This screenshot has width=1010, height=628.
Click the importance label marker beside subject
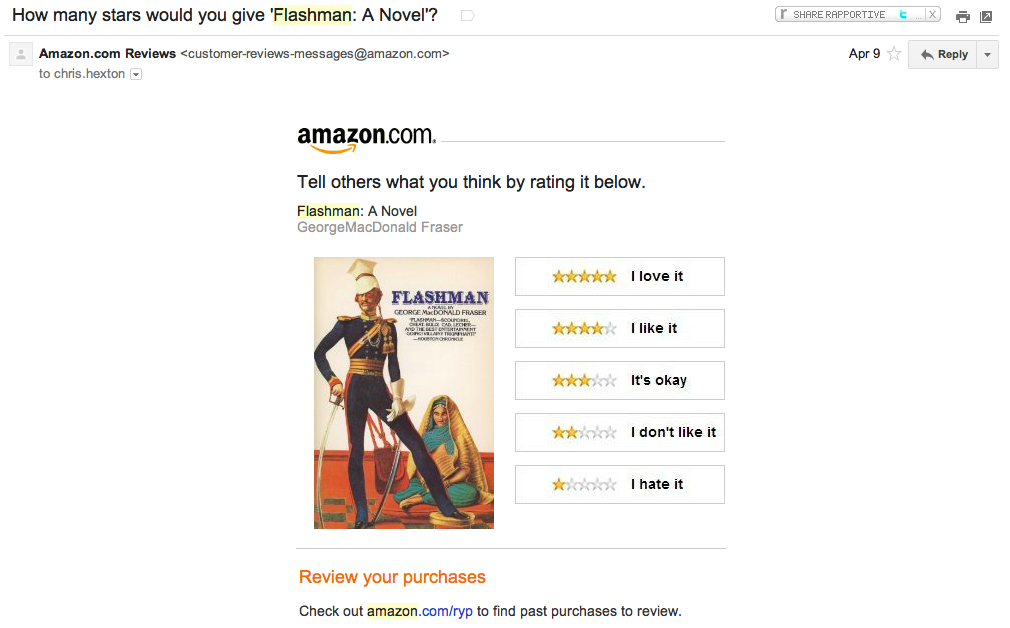click(467, 16)
